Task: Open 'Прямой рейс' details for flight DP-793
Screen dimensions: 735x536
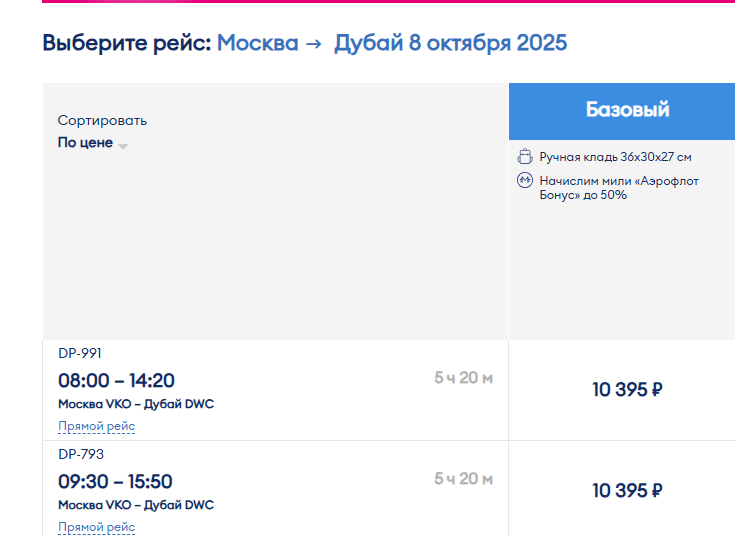Action: click(x=97, y=527)
